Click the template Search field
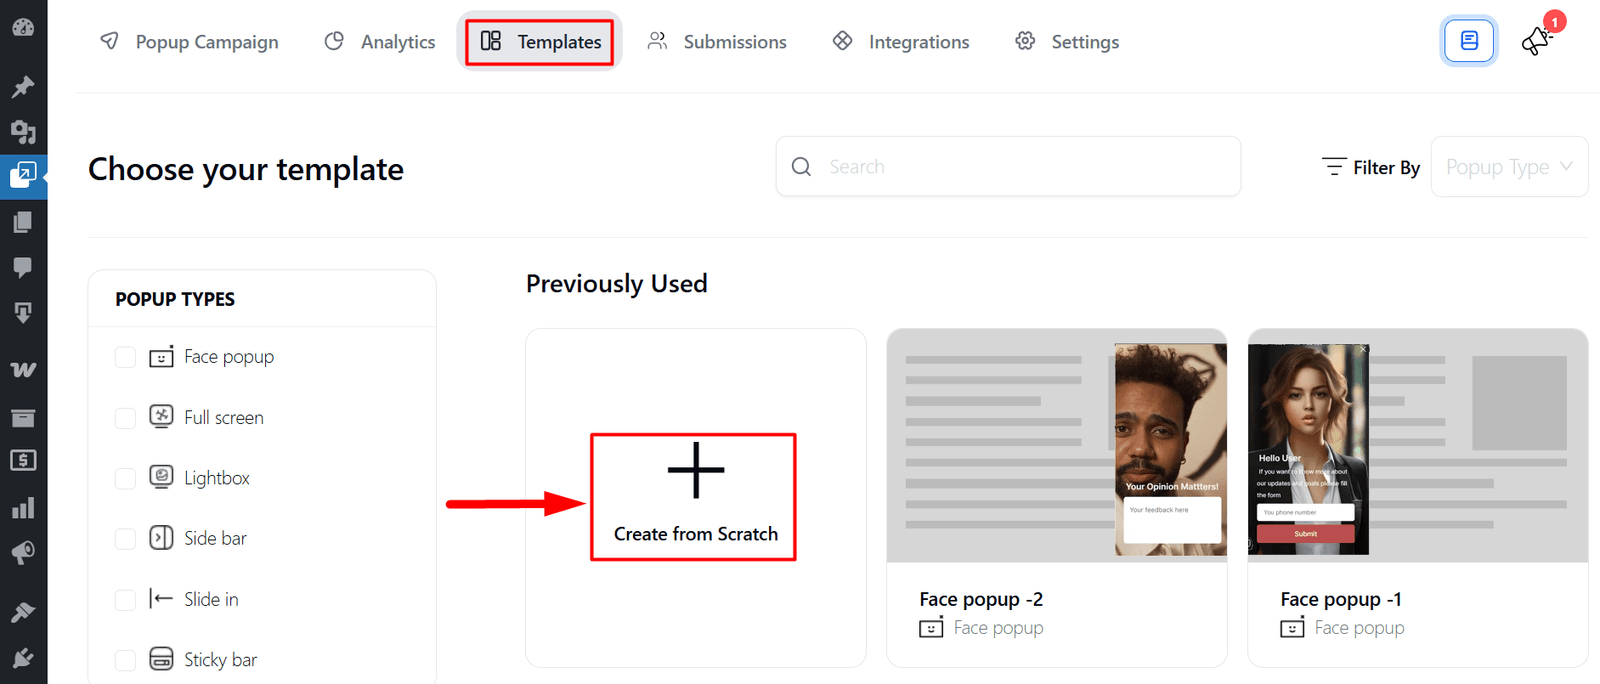 [1008, 166]
